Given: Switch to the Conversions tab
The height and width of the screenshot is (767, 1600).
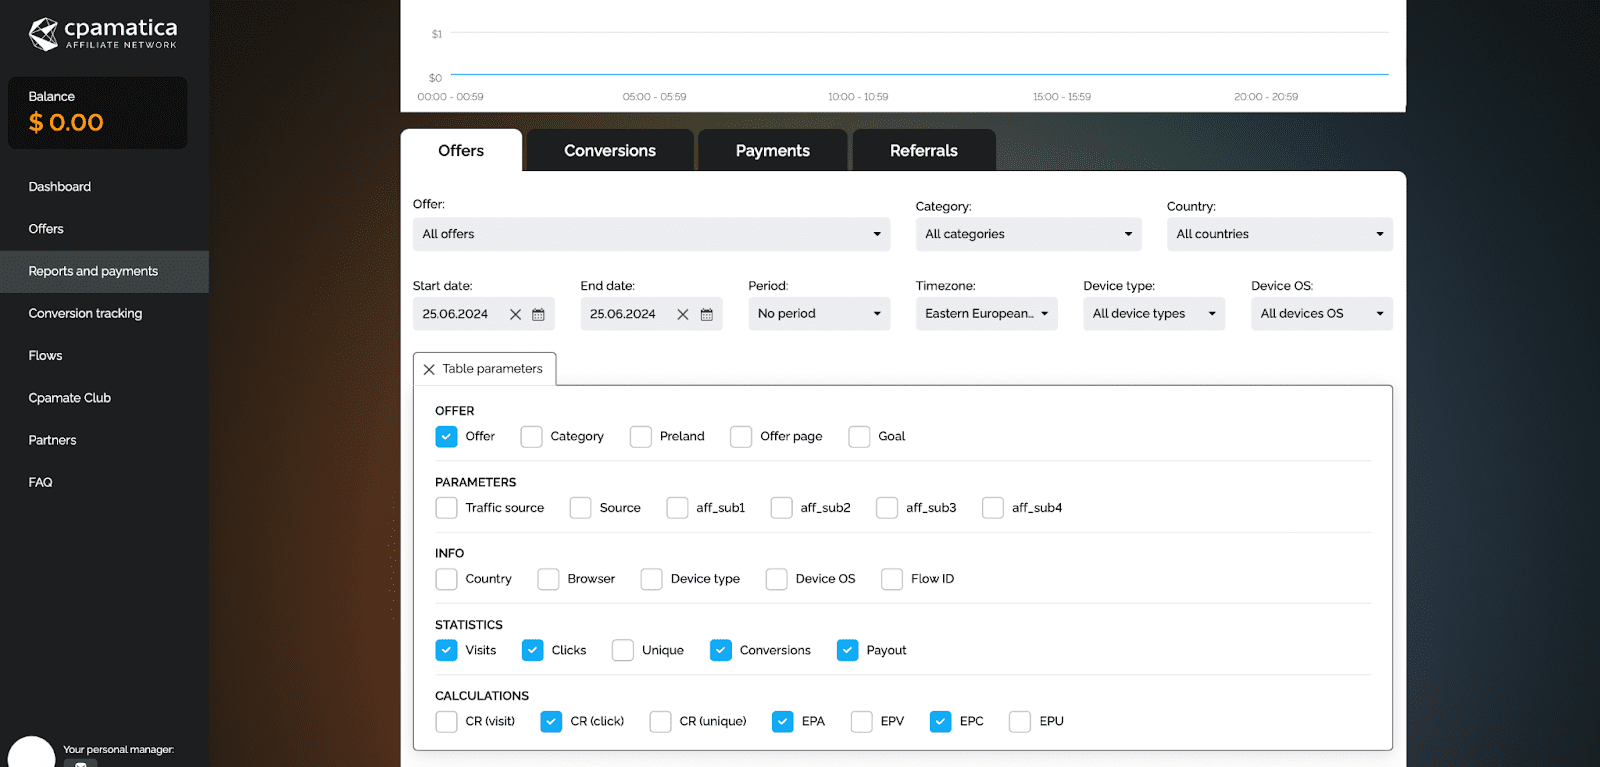Looking at the screenshot, I should pyautogui.click(x=610, y=151).
